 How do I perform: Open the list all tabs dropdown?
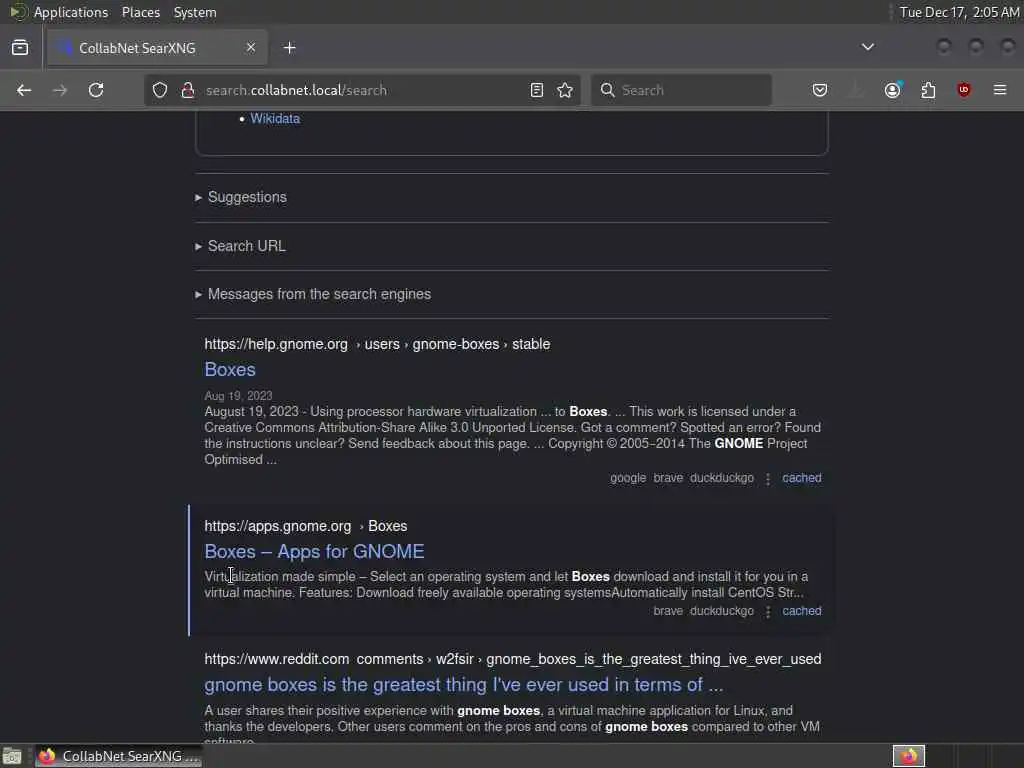[868, 47]
